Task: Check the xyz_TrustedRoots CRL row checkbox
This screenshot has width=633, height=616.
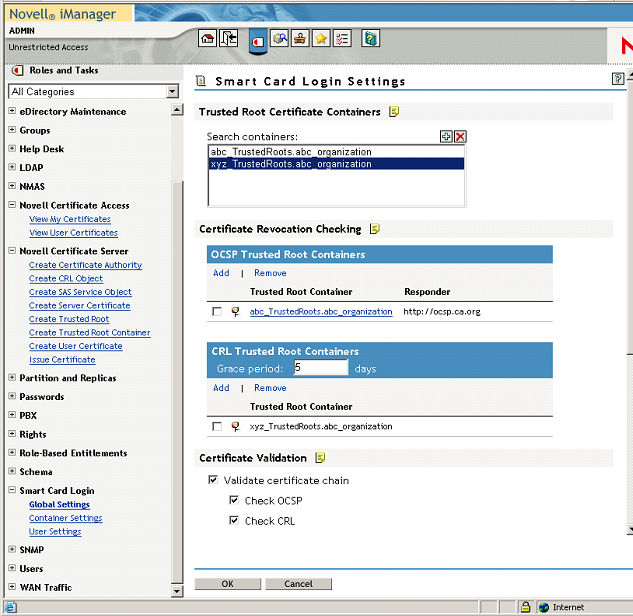Action: click(217, 427)
